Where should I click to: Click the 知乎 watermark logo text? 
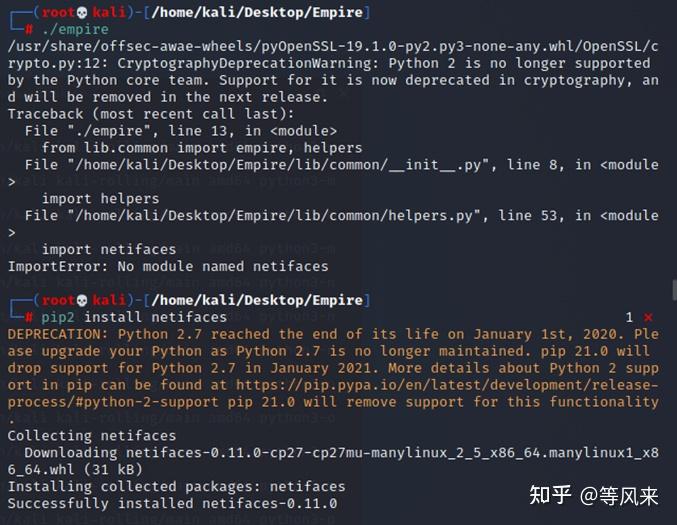550,495
